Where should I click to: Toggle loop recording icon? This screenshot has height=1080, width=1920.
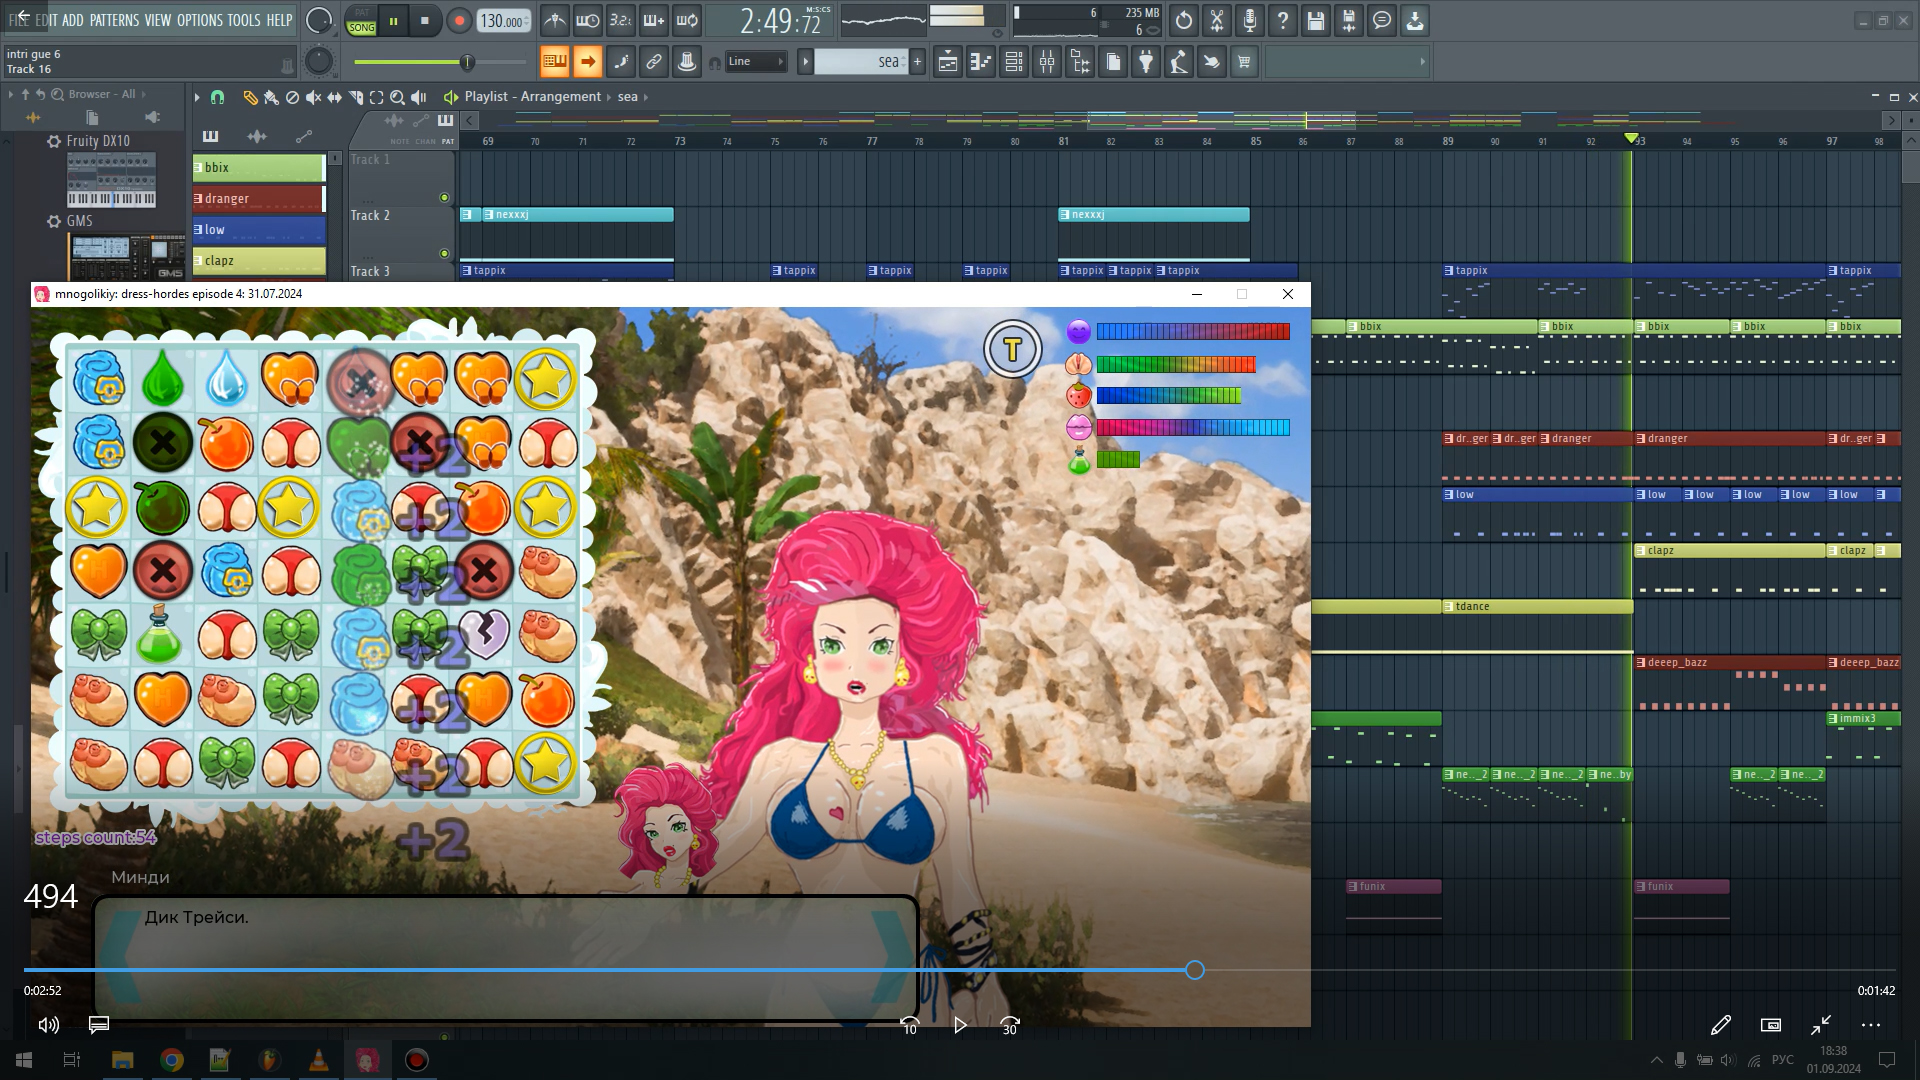point(687,20)
